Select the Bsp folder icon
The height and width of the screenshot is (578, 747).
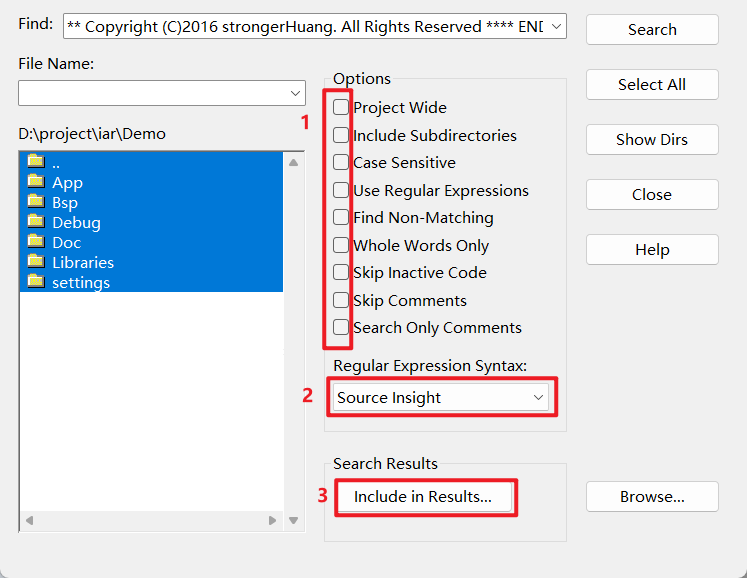36,201
